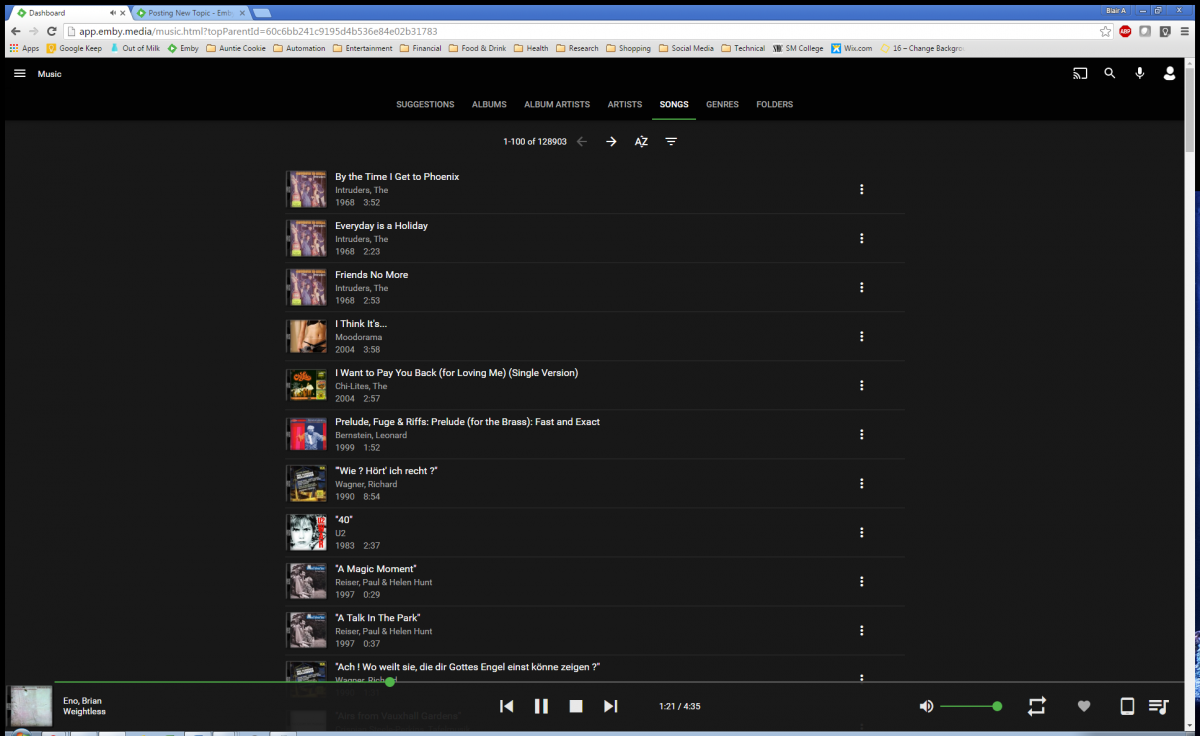Open more options for "A Magic Moment"
1200x736 pixels.
(861, 581)
